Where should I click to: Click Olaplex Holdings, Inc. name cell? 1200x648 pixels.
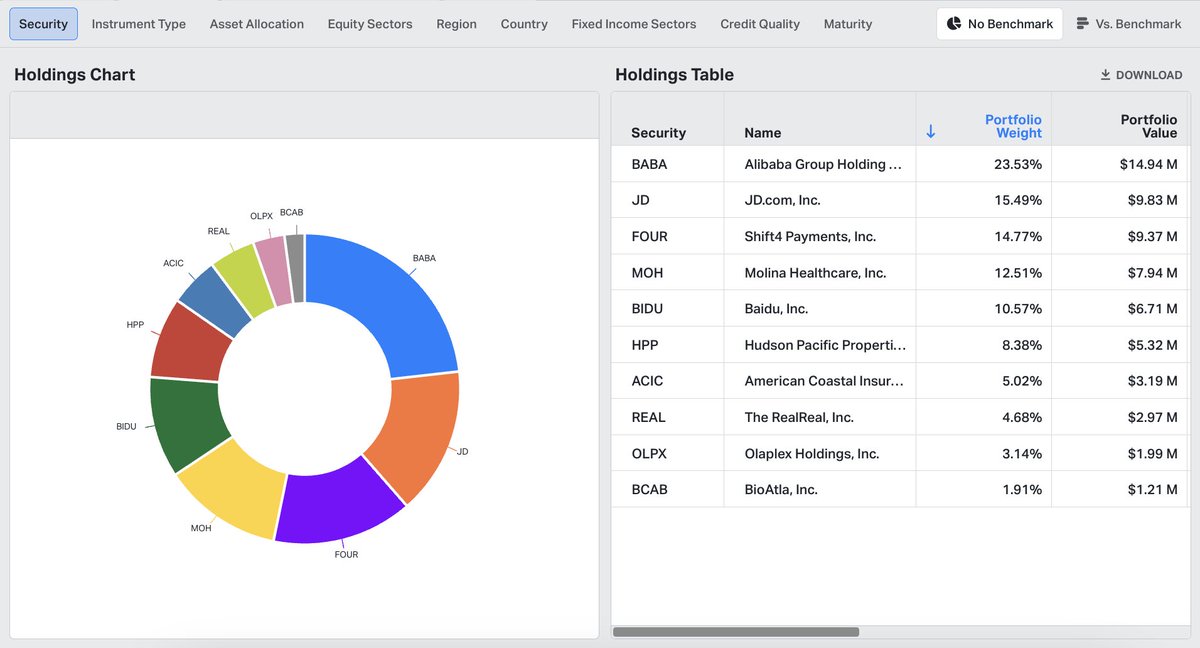tap(819, 453)
